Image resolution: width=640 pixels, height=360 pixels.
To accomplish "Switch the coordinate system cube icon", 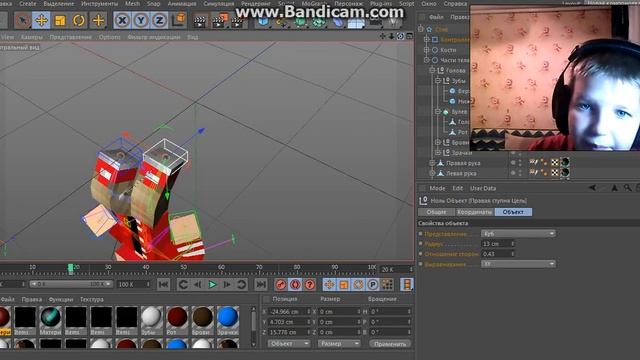I will pyautogui.click(x=179, y=20).
